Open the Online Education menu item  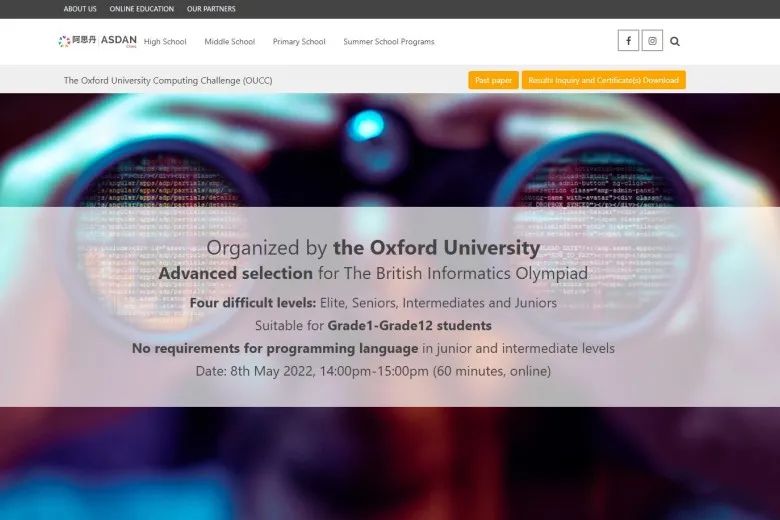142,9
